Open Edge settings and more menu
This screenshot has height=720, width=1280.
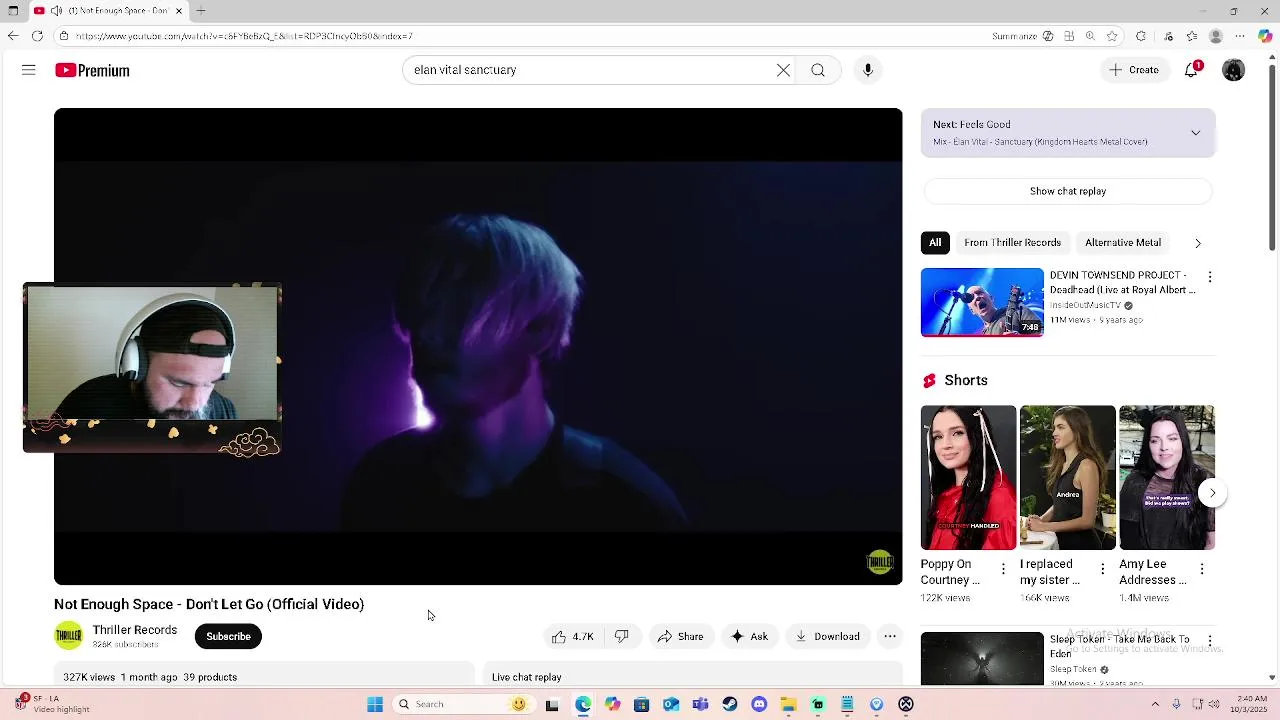1240,36
